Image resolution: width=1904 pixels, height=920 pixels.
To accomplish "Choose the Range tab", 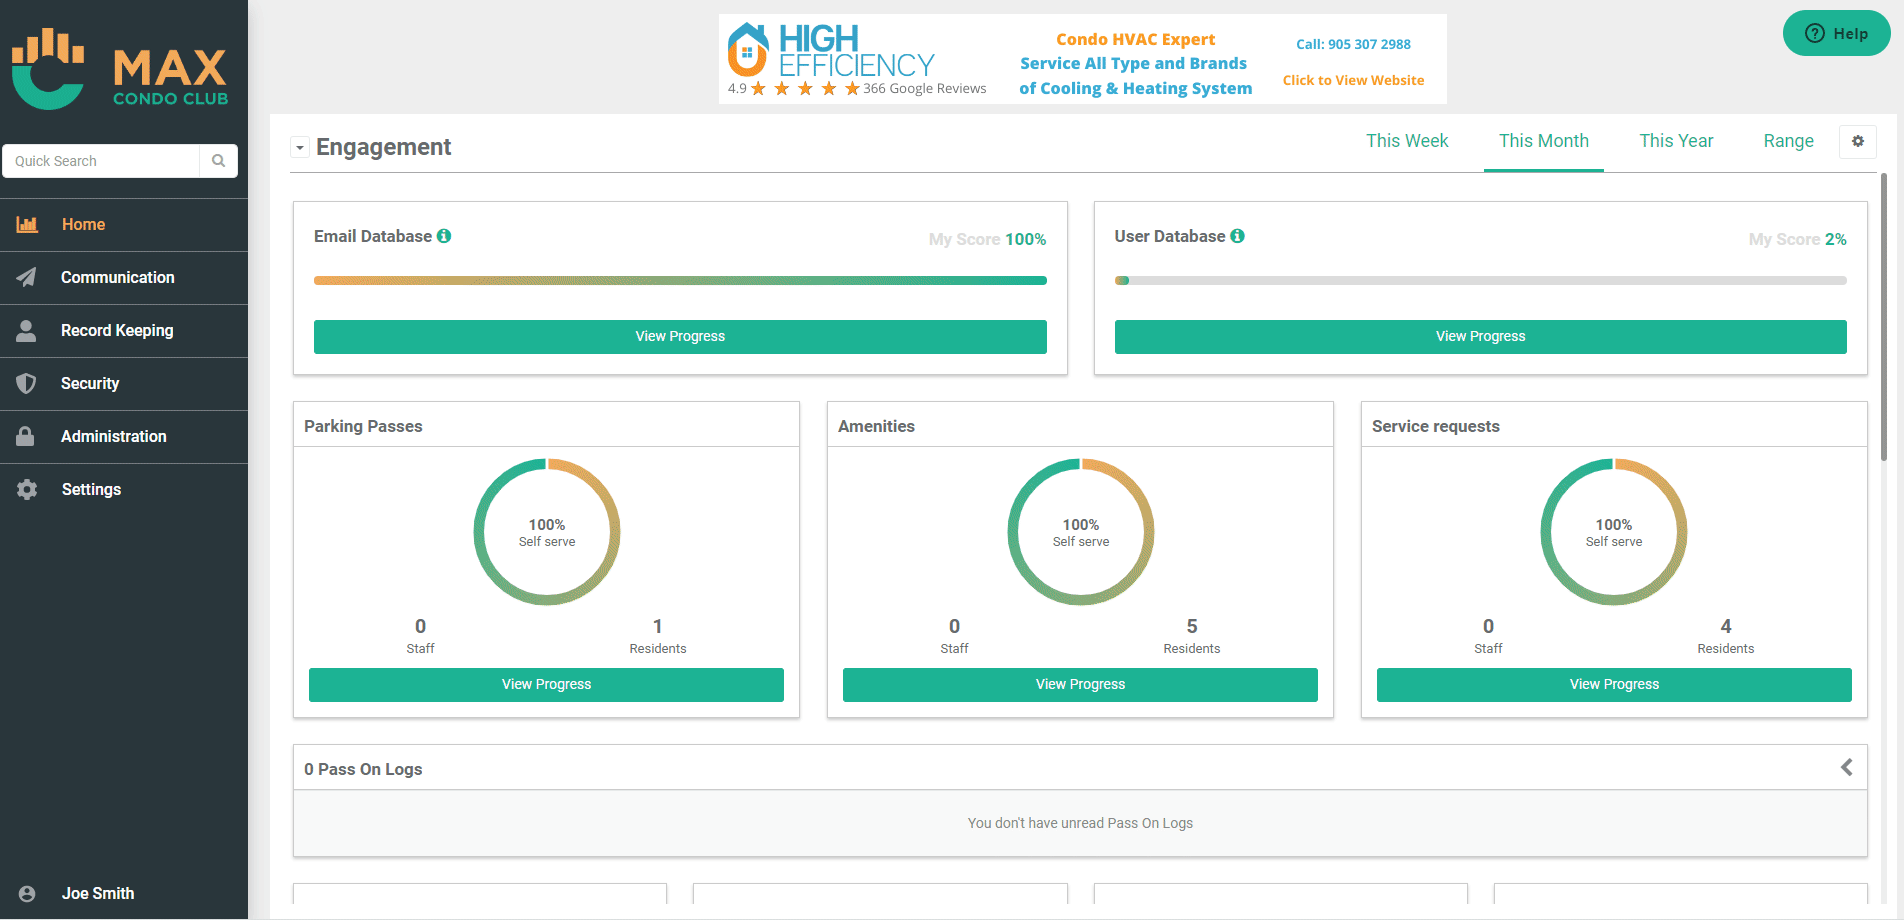I will pos(1788,141).
